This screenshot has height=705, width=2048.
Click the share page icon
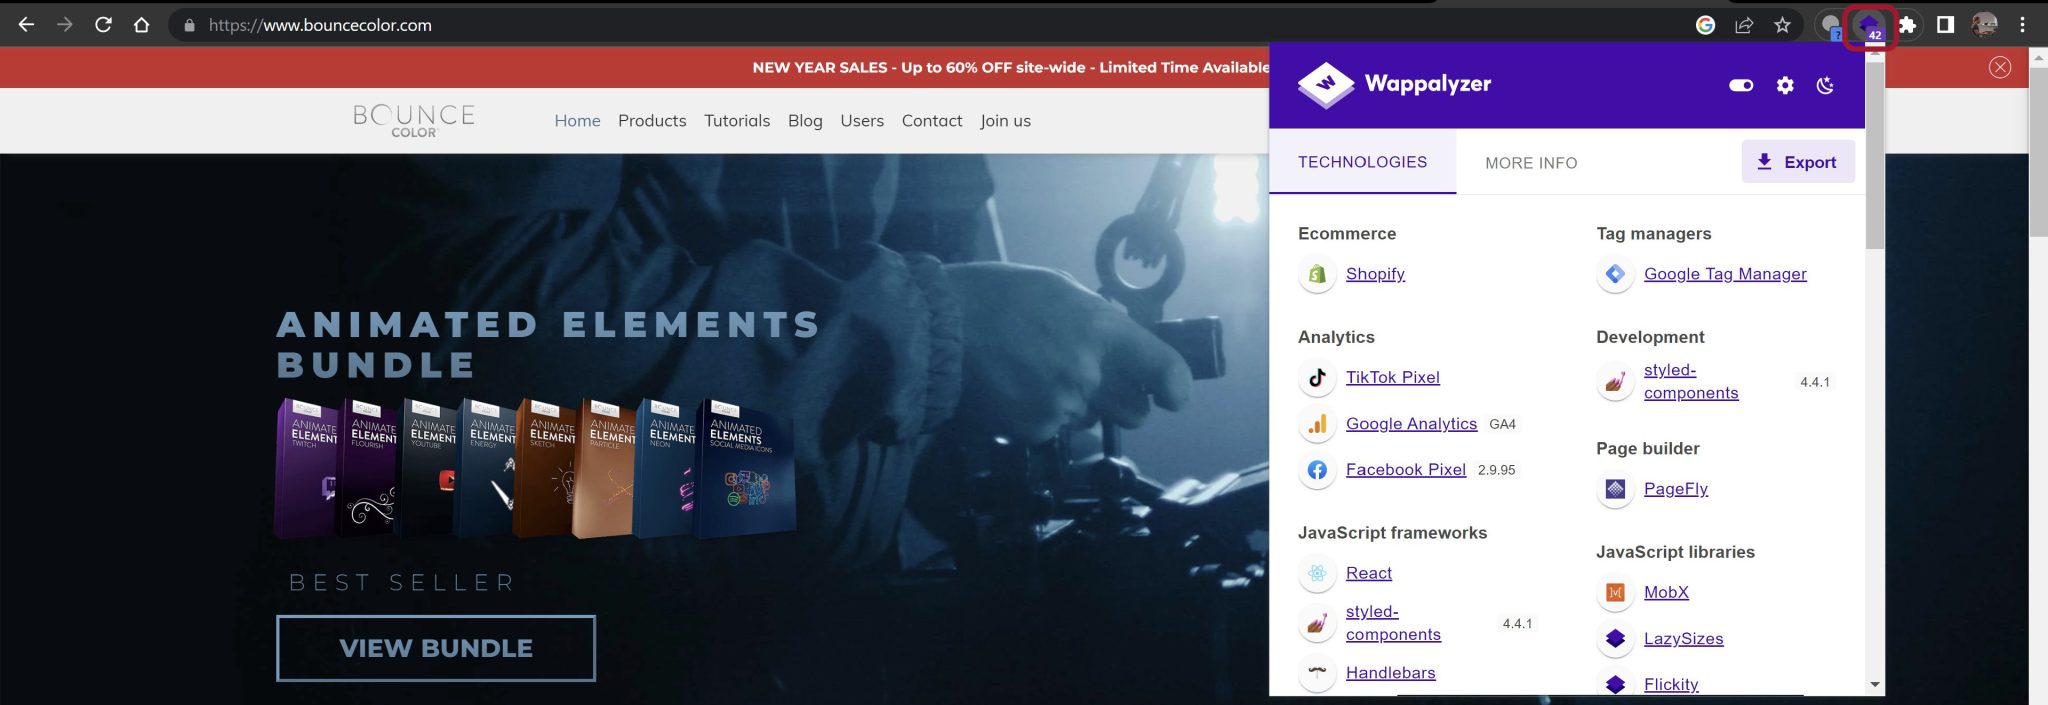1744,25
